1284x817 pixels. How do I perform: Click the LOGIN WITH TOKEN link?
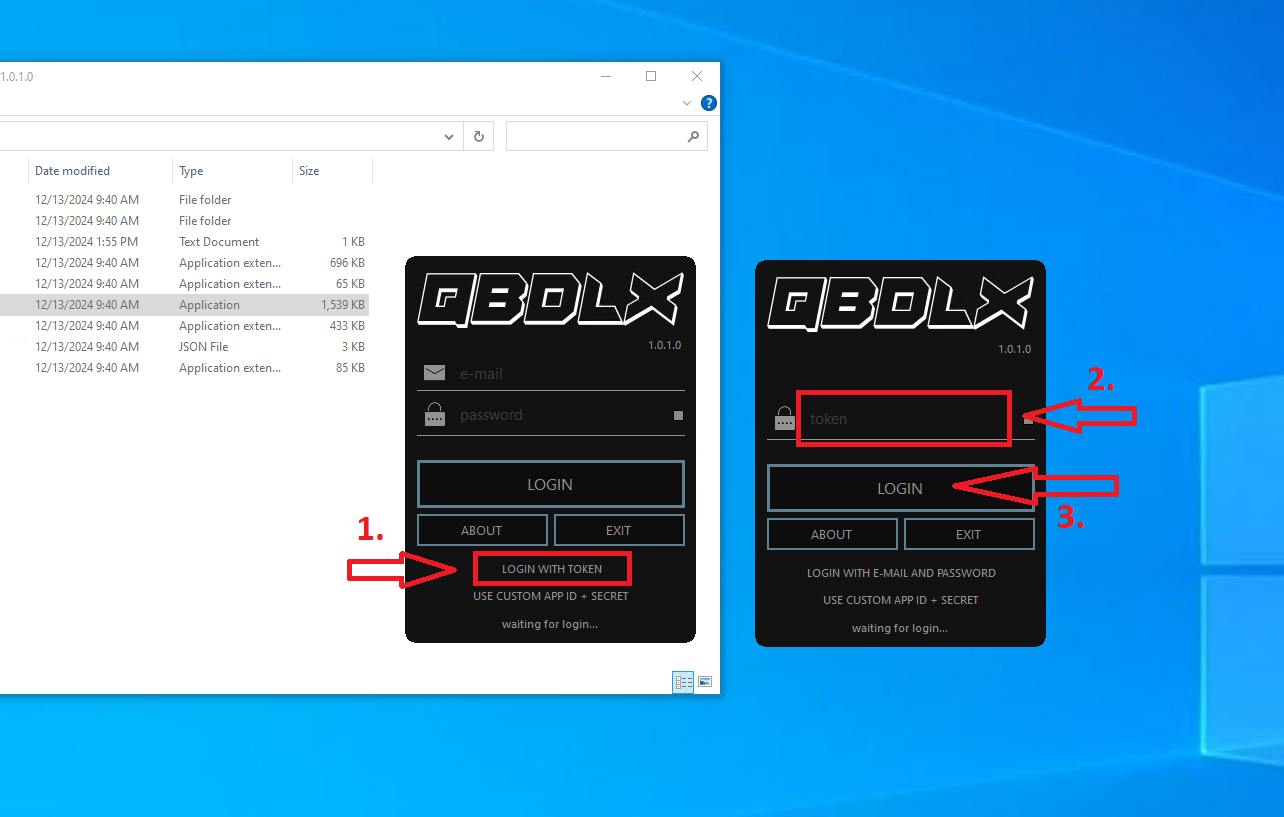552,569
